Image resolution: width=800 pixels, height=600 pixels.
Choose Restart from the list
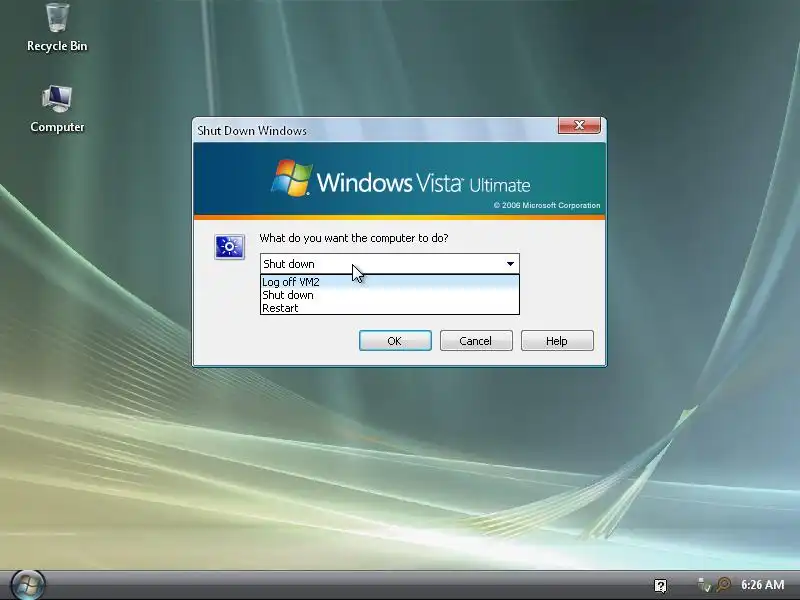coord(390,308)
